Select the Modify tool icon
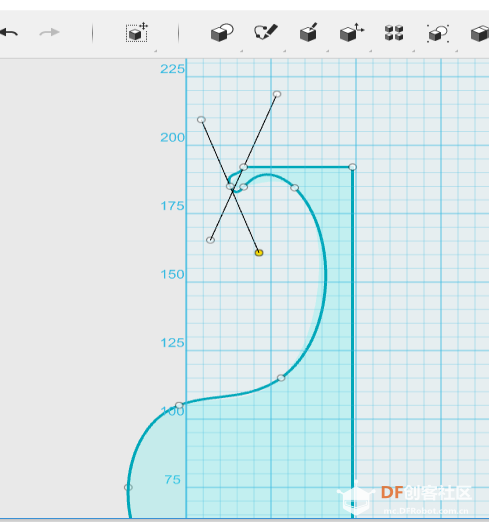The image size is (489, 522). pyautogui.click(x=352, y=32)
